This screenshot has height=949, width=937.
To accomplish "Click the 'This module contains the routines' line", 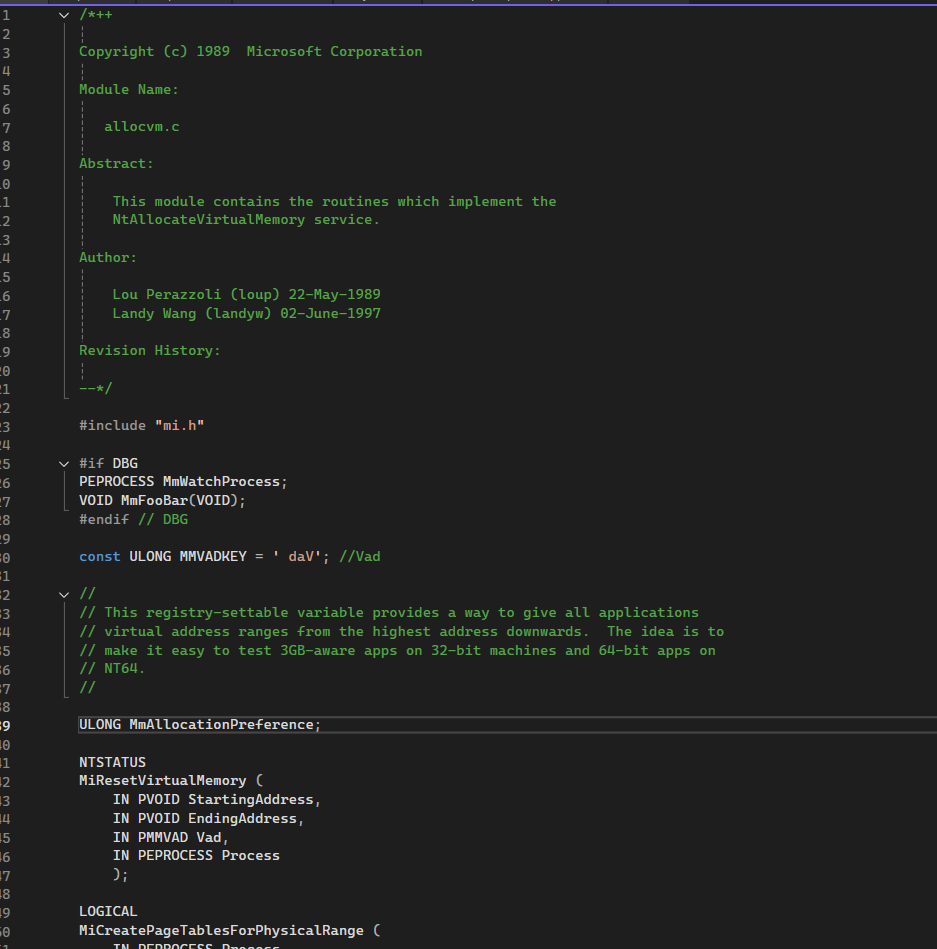I will pyautogui.click(x=334, y=202).
